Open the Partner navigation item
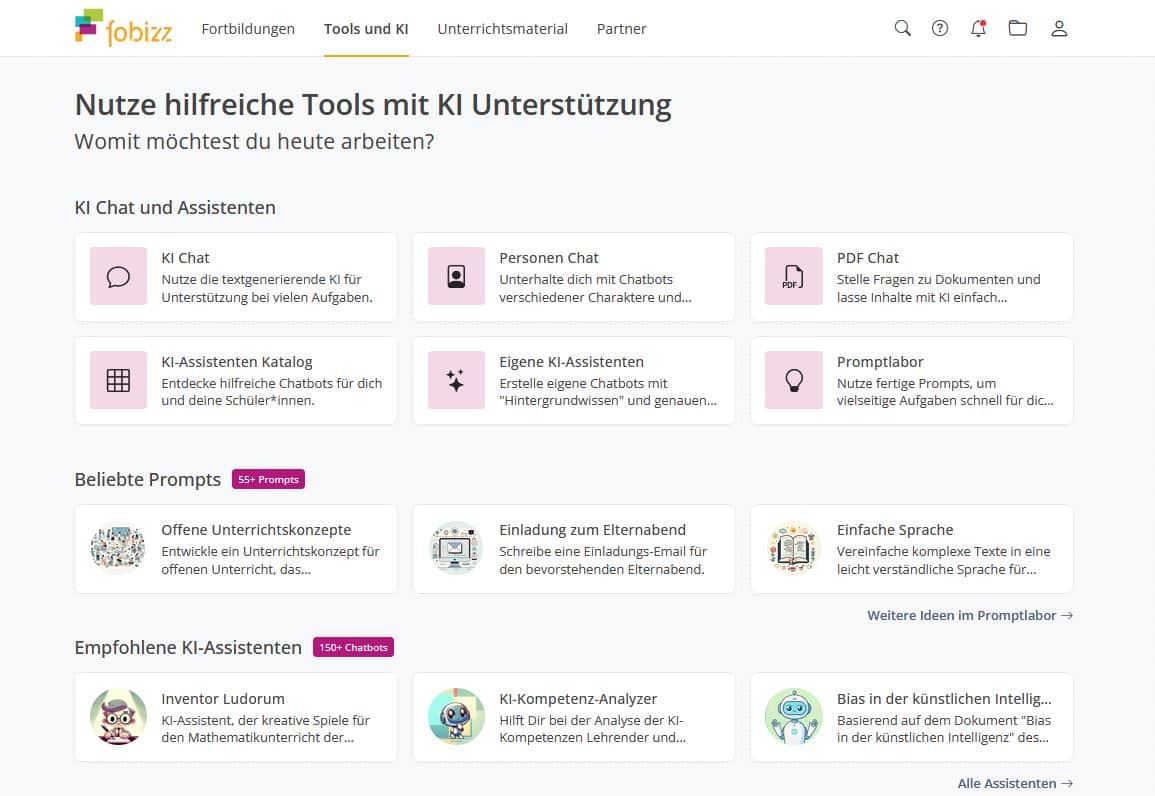Viewport: 1155px width, 796px height. [621, 29]
